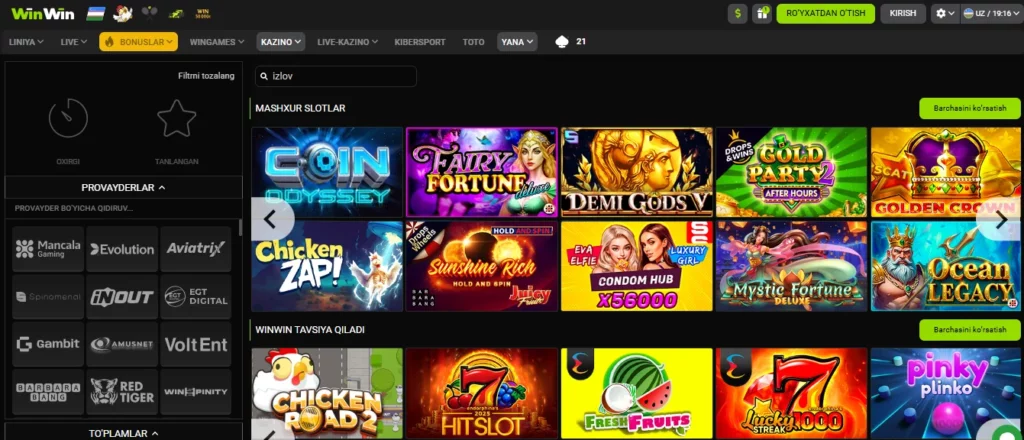
Task: Open the Uzbekistan flag shortcut icon
Action: [x=96, y=13]
